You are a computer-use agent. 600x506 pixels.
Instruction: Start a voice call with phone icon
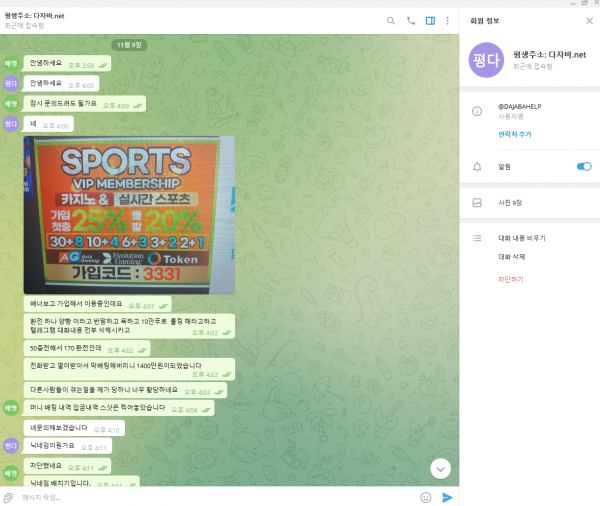tap(411, 21)
